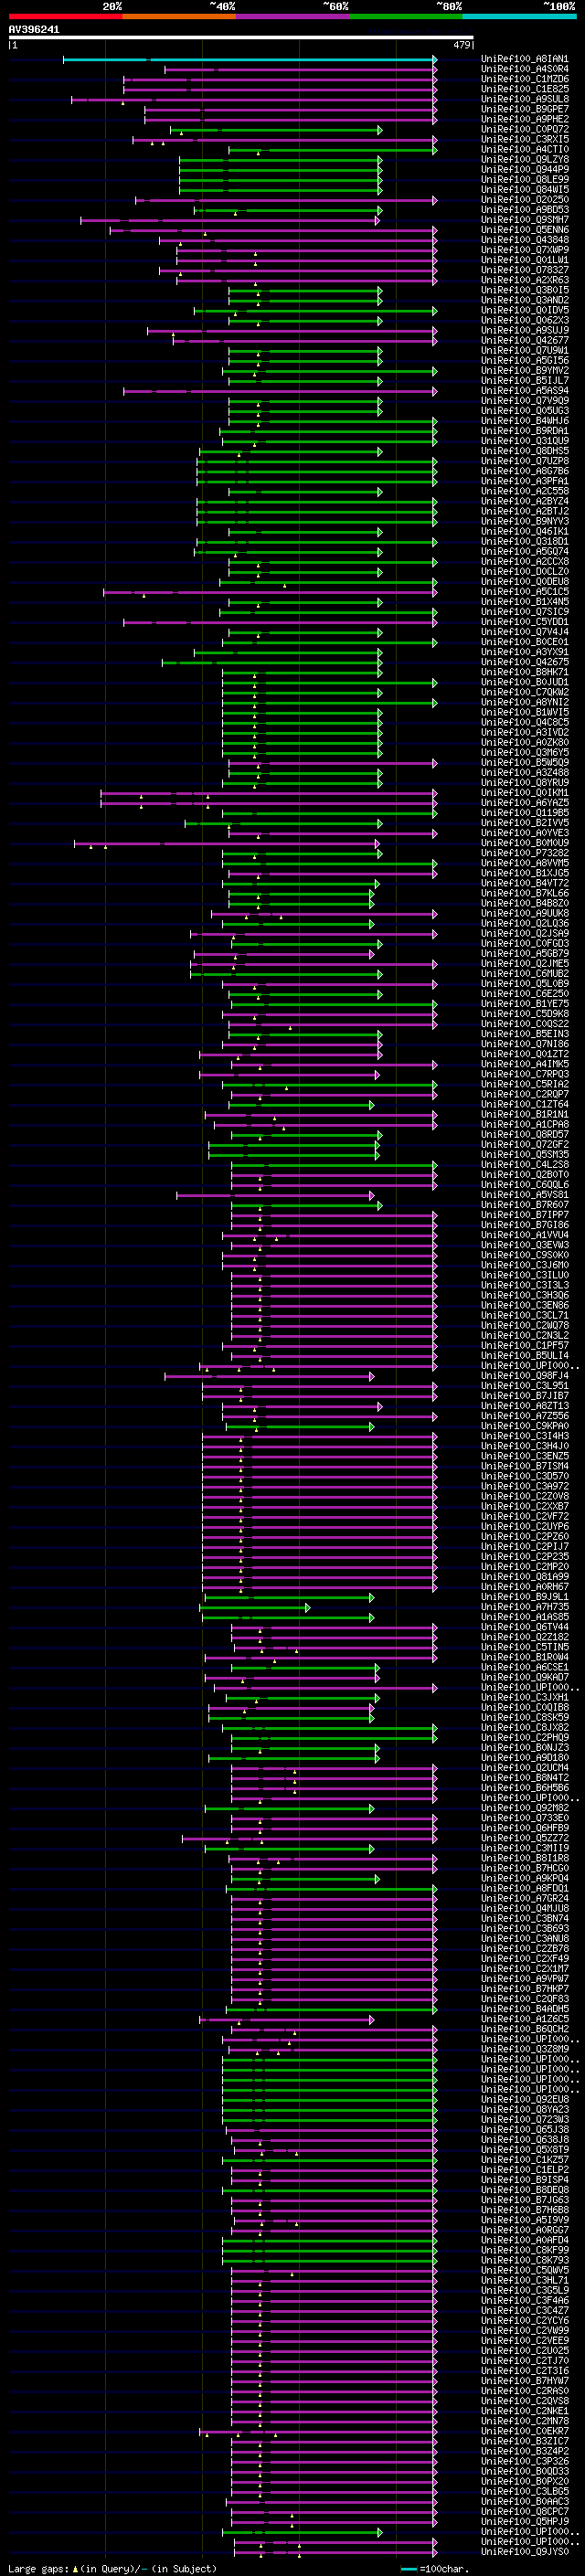Select hit UniRef100_Q9SMH7 label
This screenshot has height=2576, width=585.
click(525, 220)
